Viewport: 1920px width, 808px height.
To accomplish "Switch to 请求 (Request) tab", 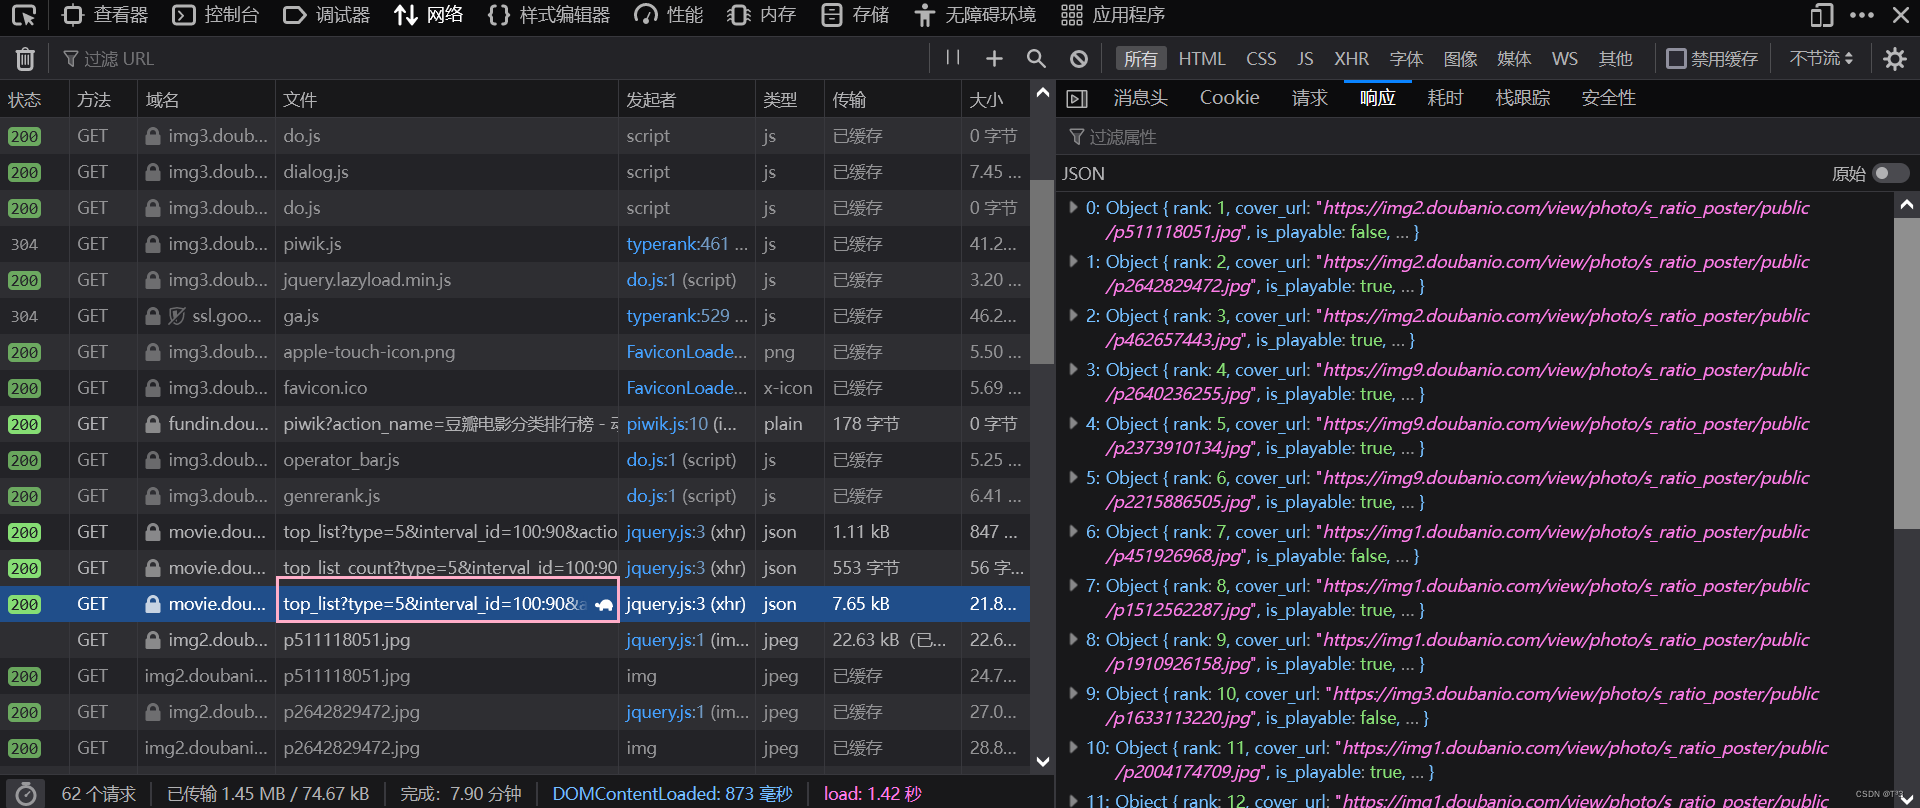I will coord(1309,98).
